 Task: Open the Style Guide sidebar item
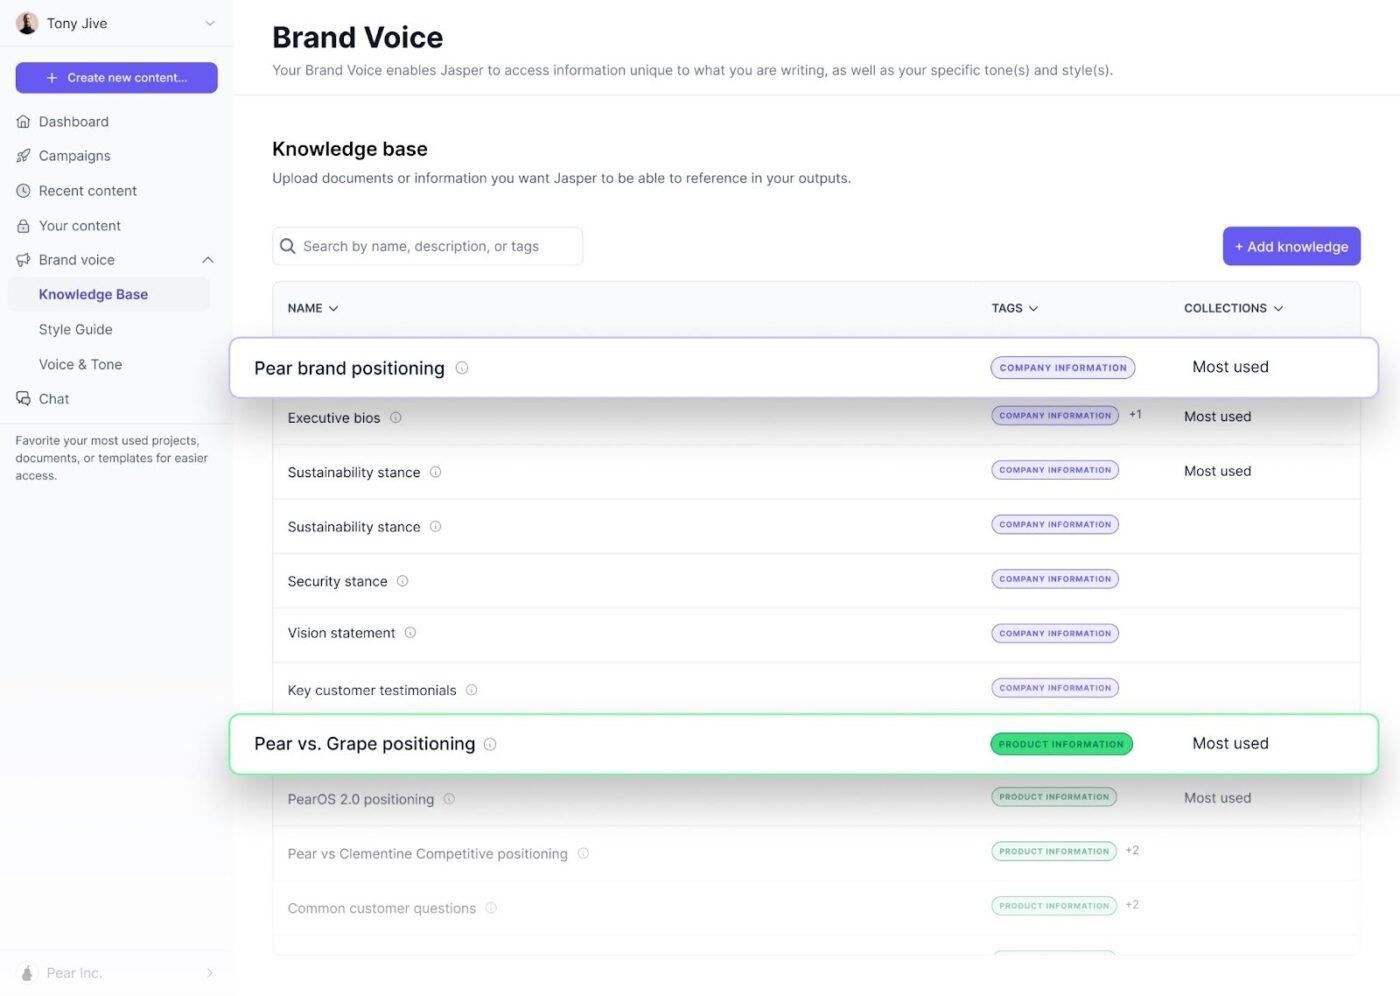pyautogui.click(x=76, y=329)
